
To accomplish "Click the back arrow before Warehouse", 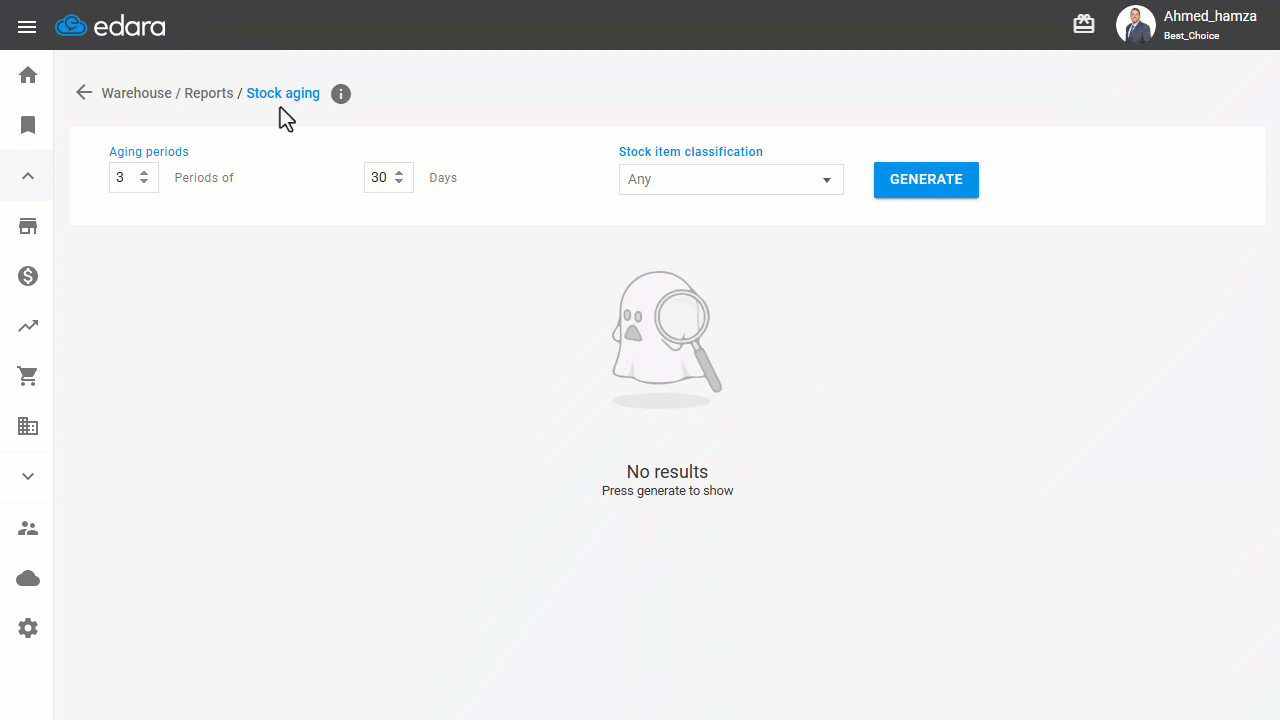I will pyautogui.click(x=84, y=92).
